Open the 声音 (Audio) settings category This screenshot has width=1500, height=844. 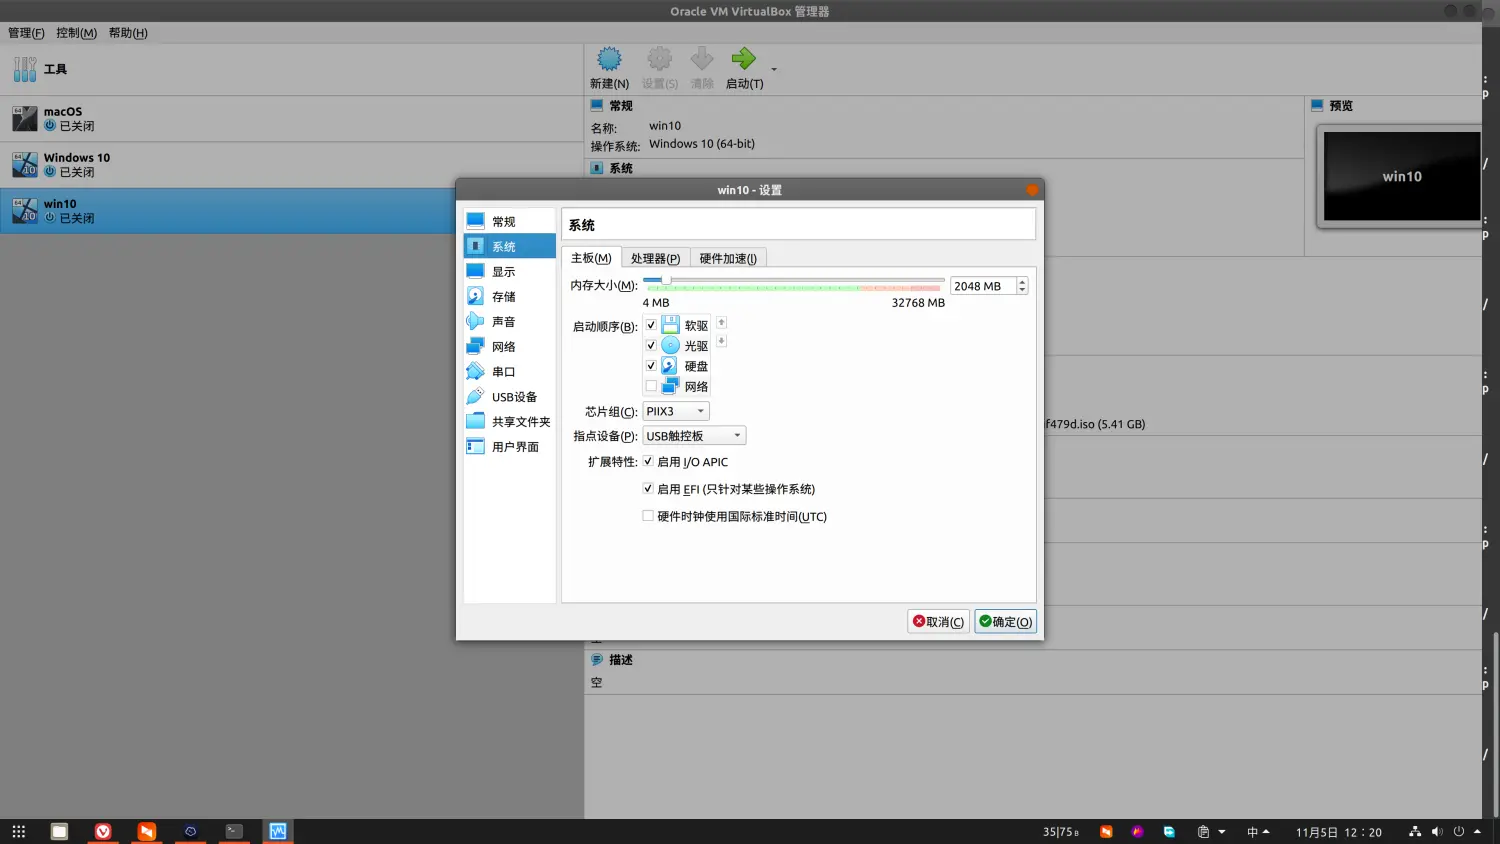(x=503, y=322)
